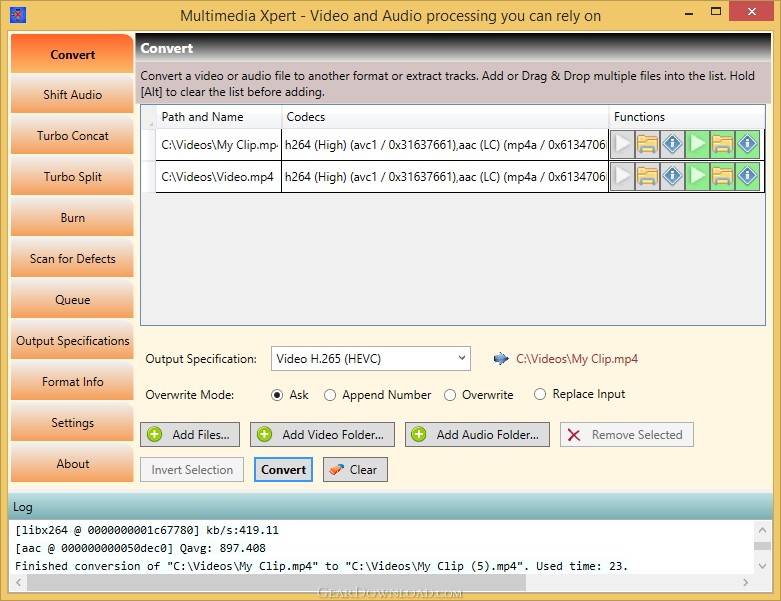Sort by the Path and Name column header

219,117
